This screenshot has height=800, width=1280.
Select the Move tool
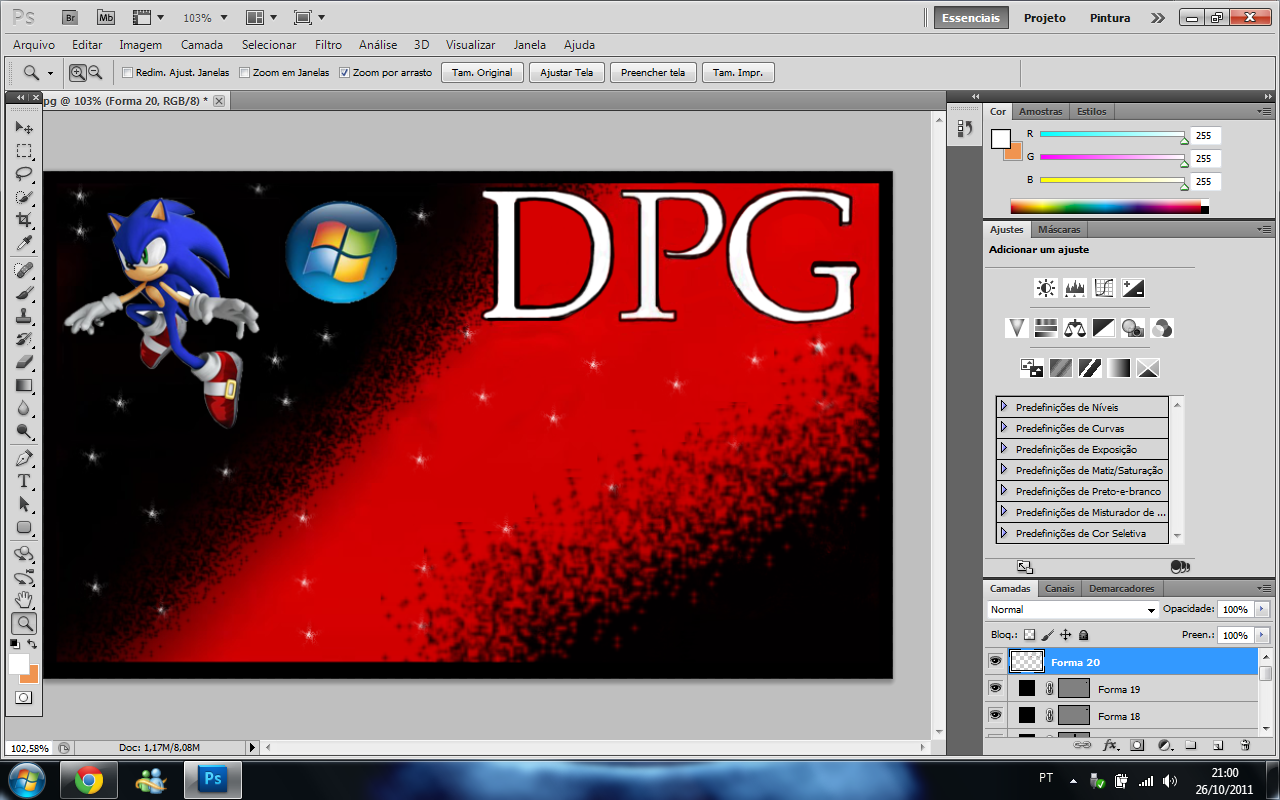click(24, 128)
